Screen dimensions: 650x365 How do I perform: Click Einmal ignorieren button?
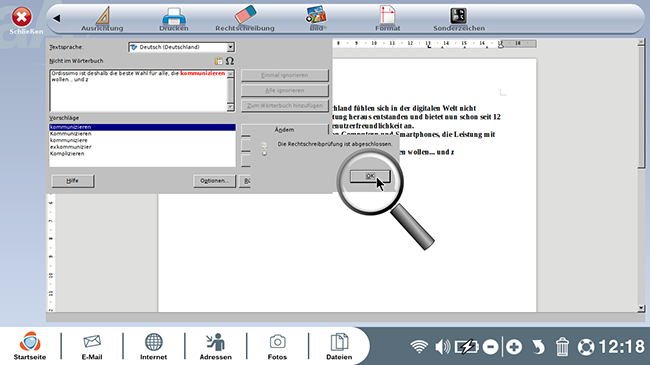[x=285, y=75]
